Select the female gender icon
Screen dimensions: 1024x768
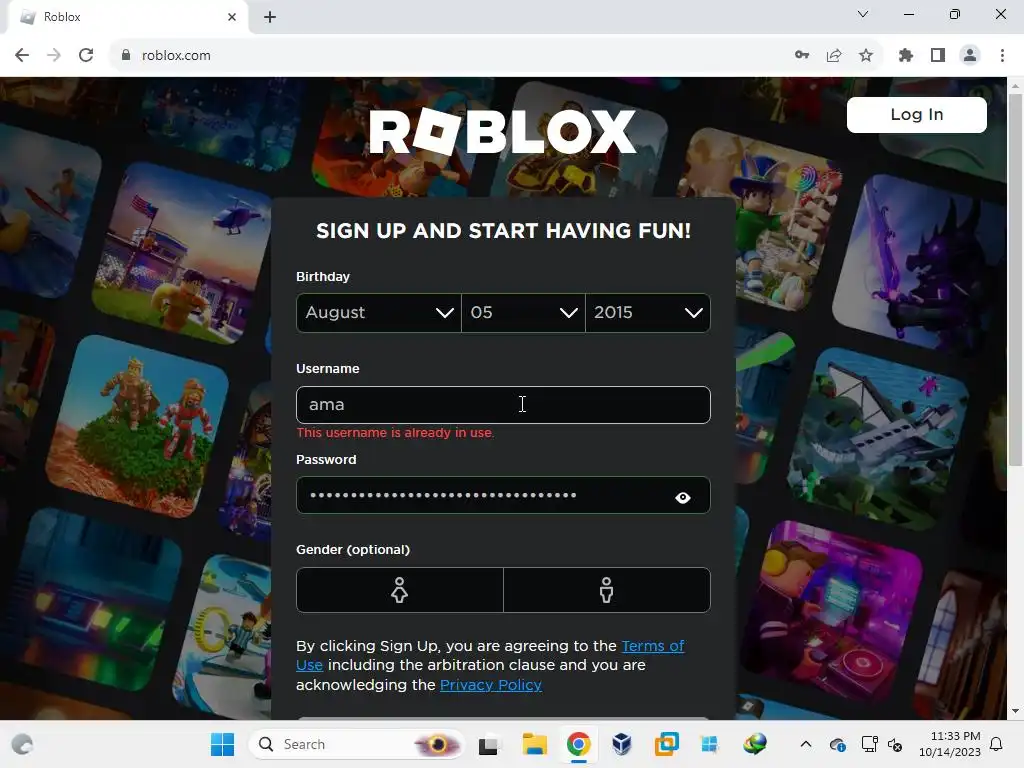[400, 590]
